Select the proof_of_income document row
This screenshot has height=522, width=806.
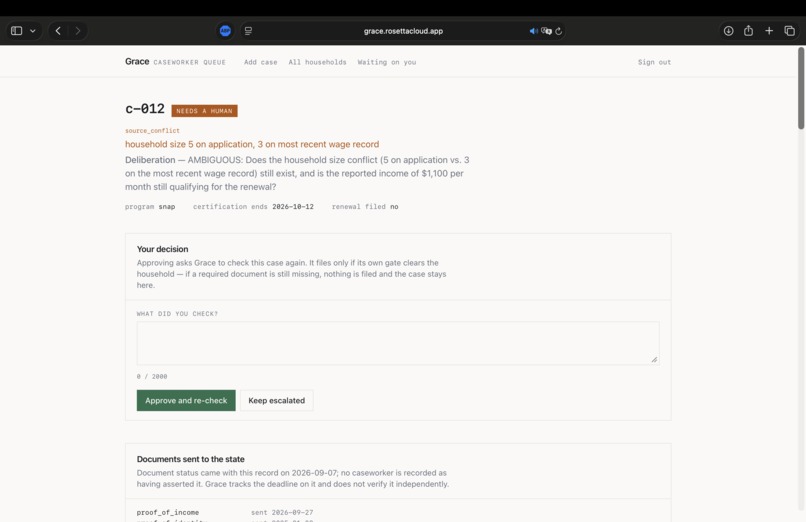398,512
